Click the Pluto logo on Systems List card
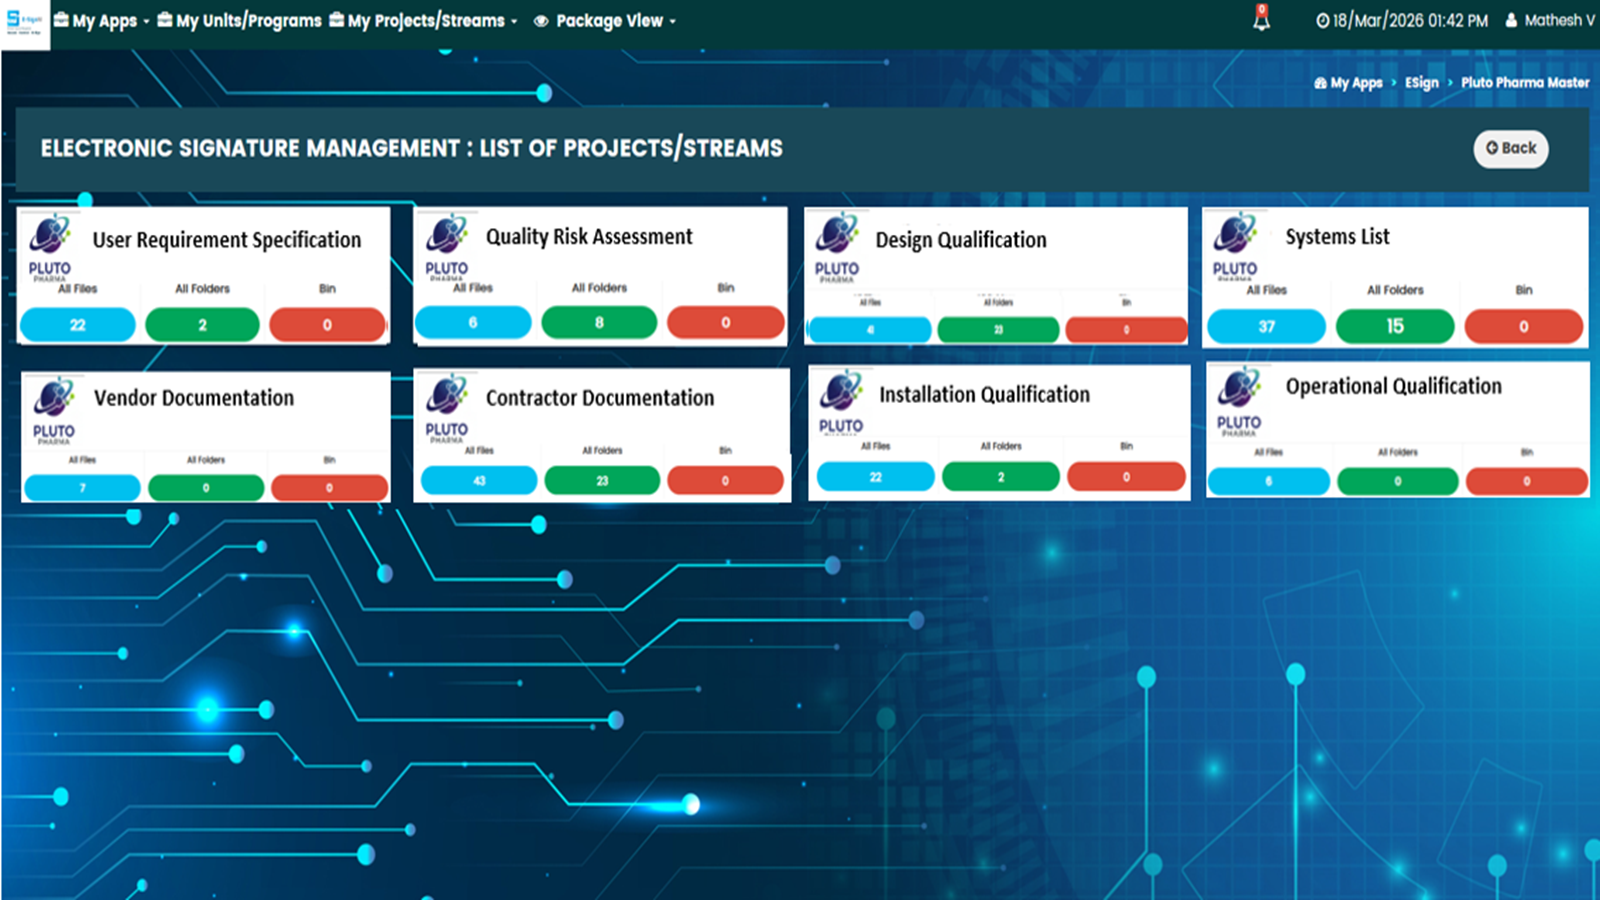Image resolution: width=1600 pixels, height=900 pixels. click(1235, 245)
